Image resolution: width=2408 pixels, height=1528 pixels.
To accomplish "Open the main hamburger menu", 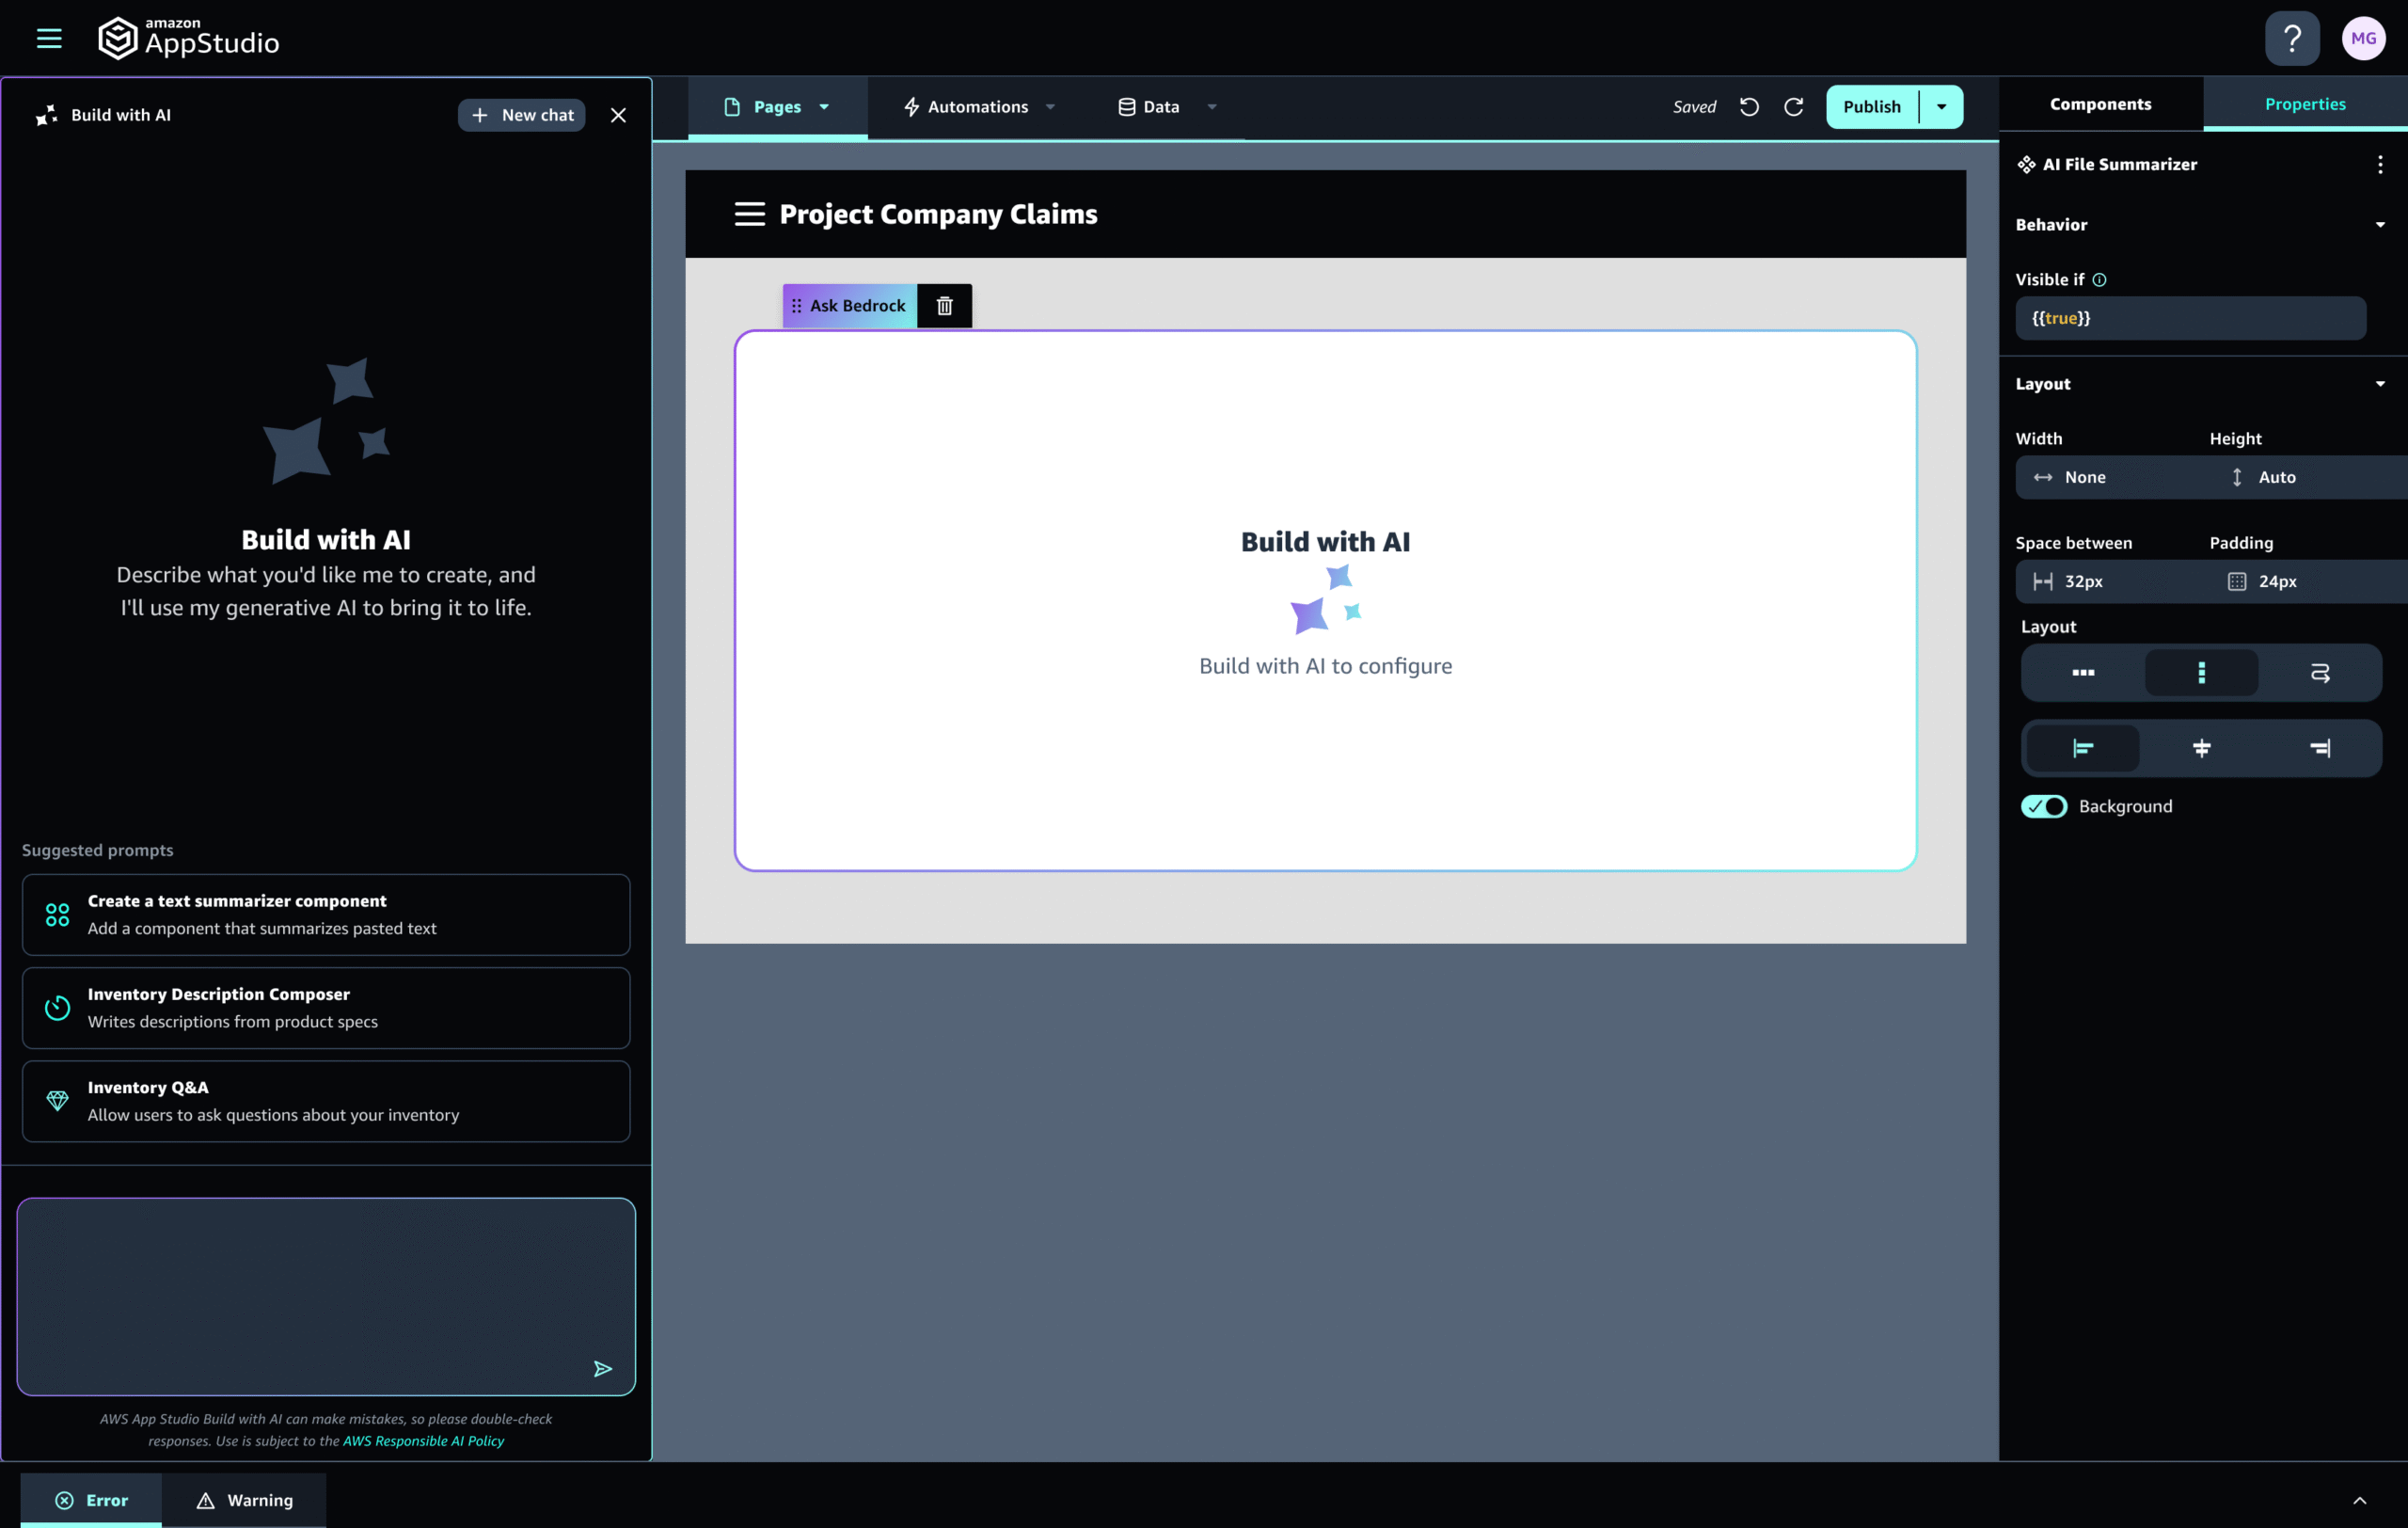I will coord(49,38).
